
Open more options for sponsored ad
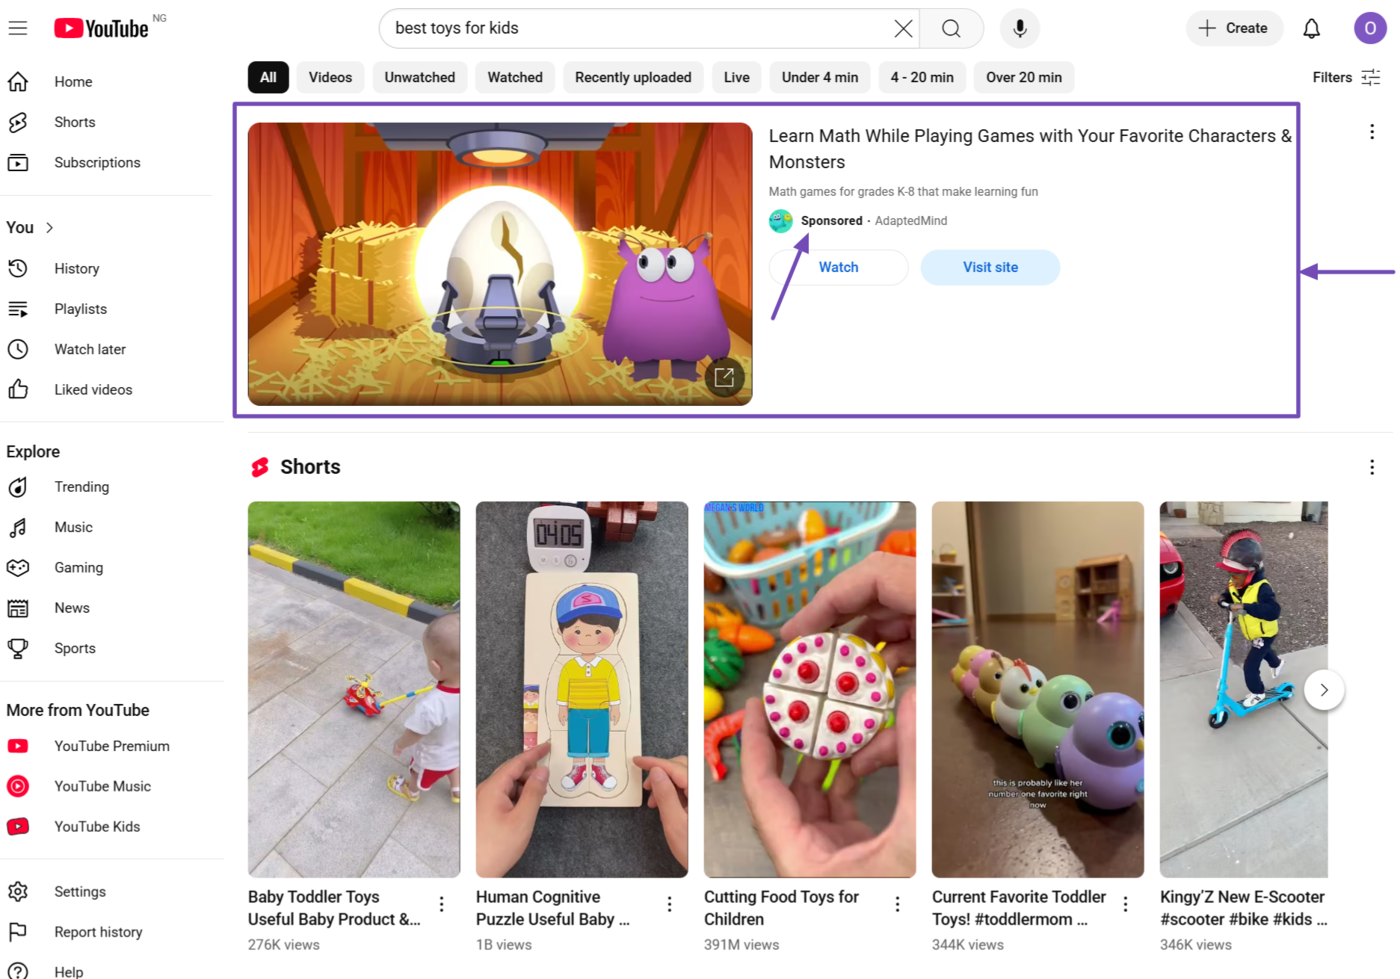pos(1371,132)
